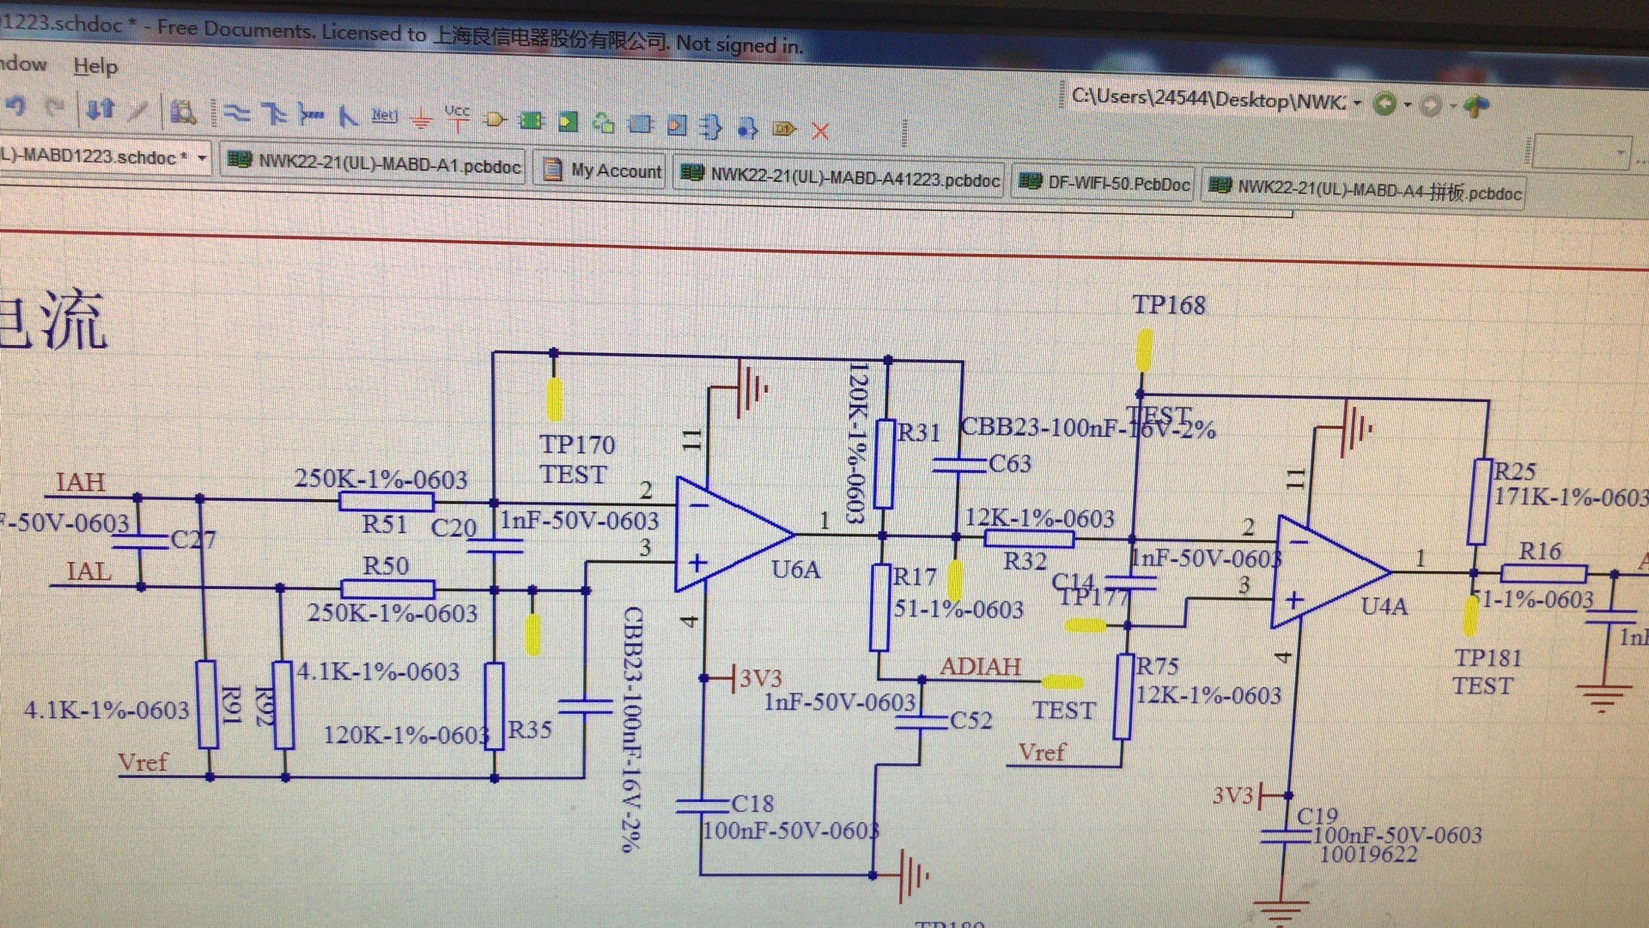Click the IAL net label
1649x928 pixels.
tap(88, 572)
